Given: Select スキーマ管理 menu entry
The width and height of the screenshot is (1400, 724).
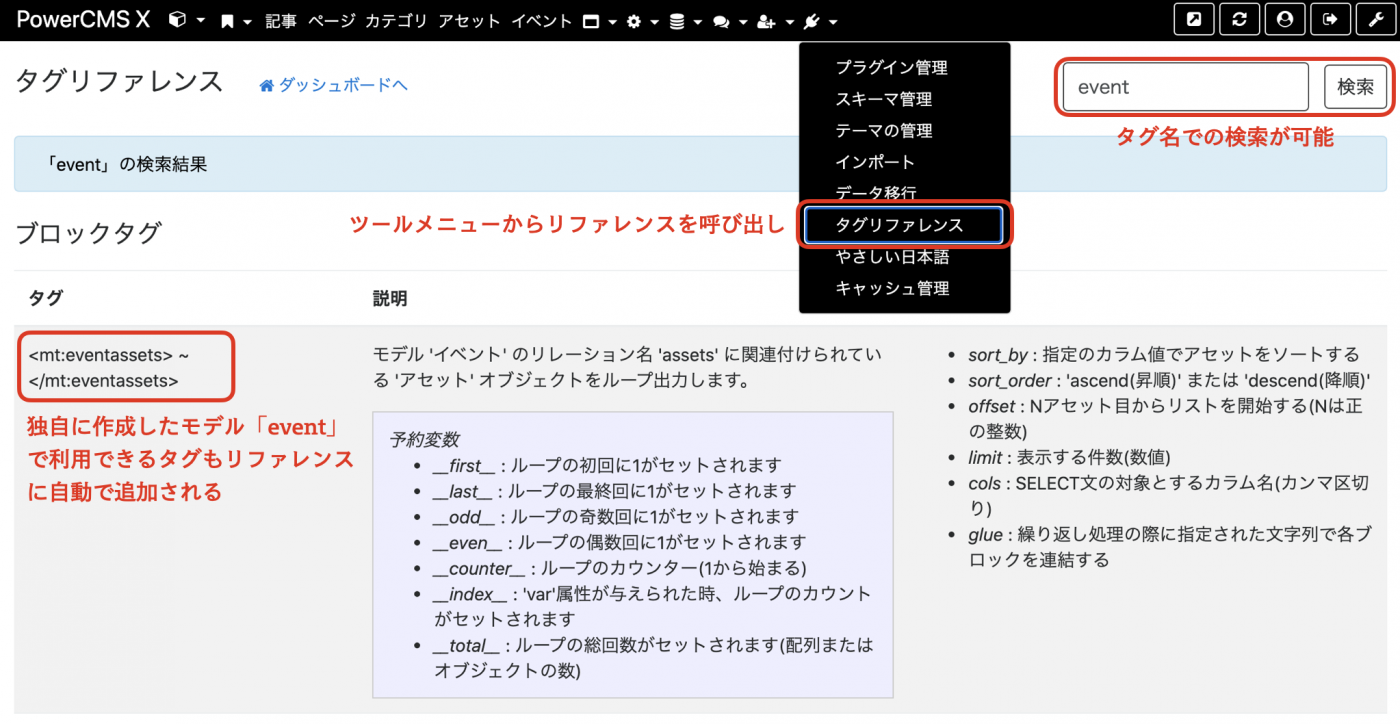Looking at the screenshot, I should coord(883,99).
